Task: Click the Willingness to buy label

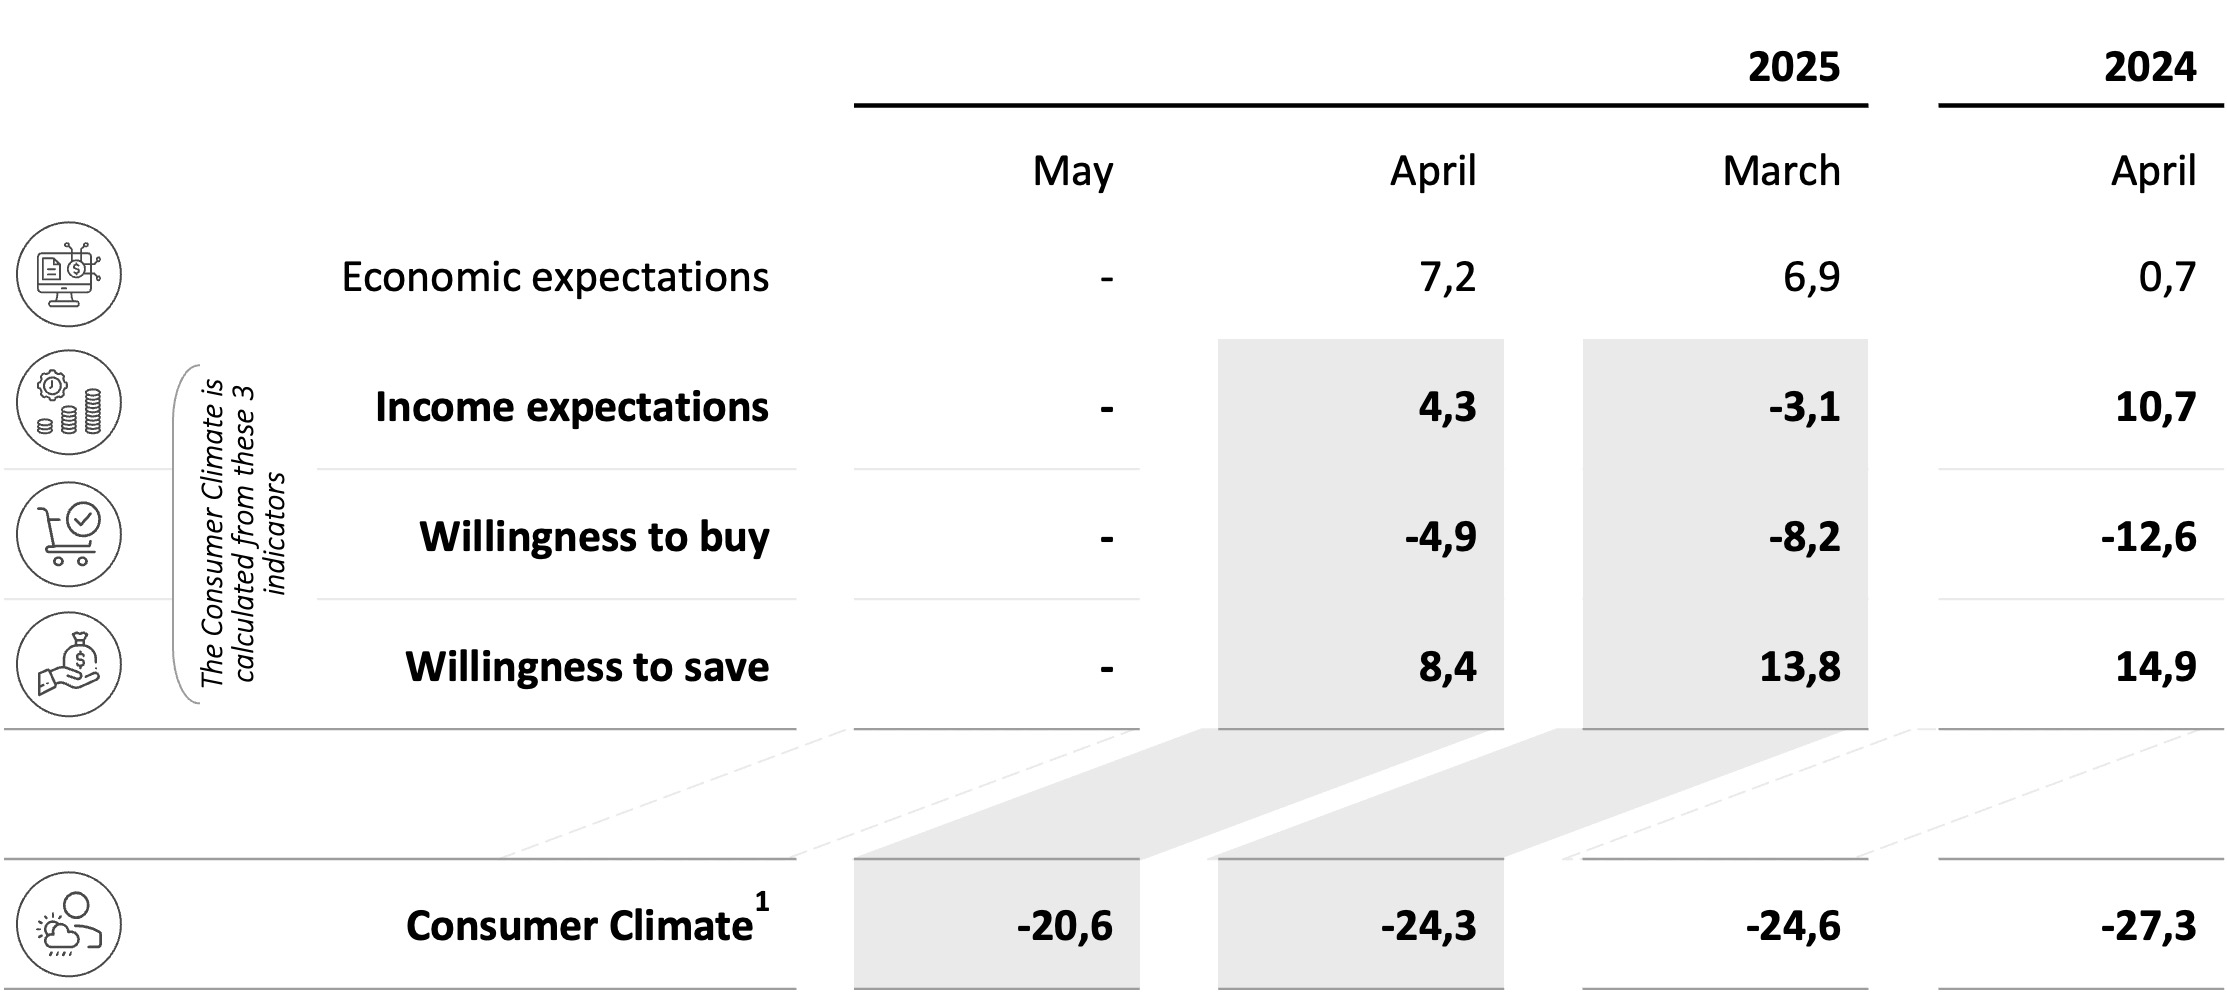Action: tap(594, 537)
